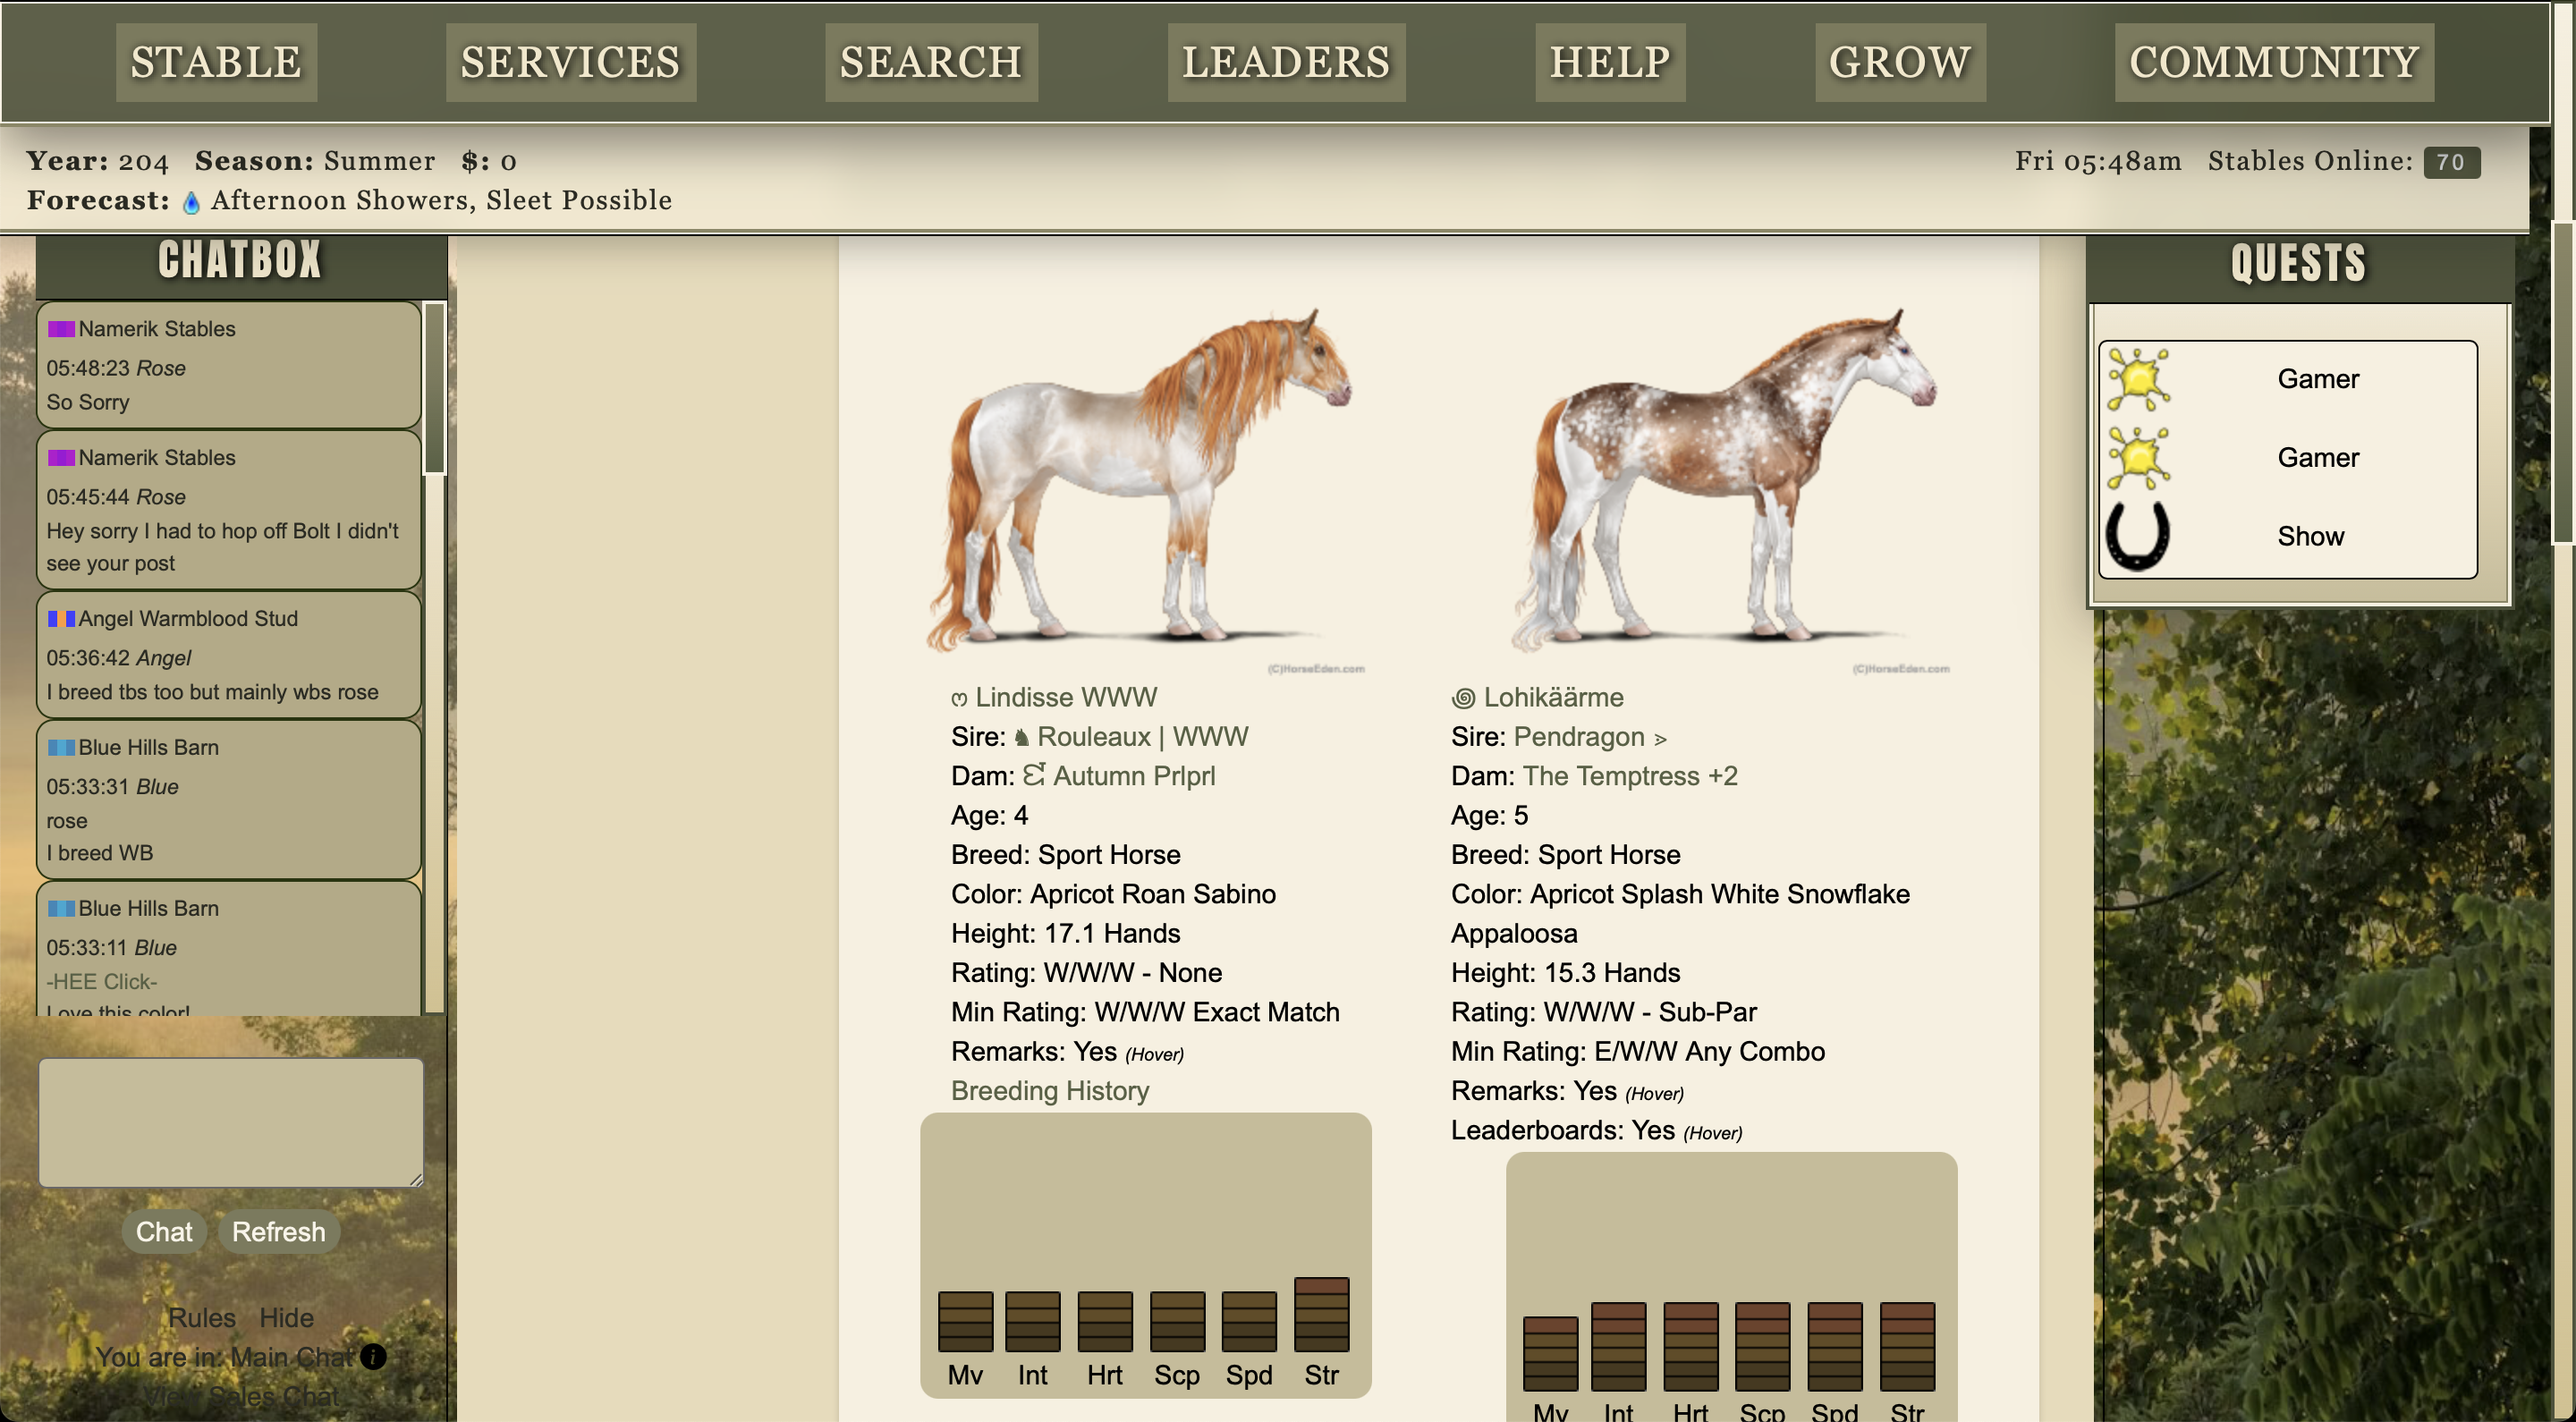Screen dimensions: 2576x1422
Task: Click the chatbox scrollbar thumb
Action: click(434, 388)
